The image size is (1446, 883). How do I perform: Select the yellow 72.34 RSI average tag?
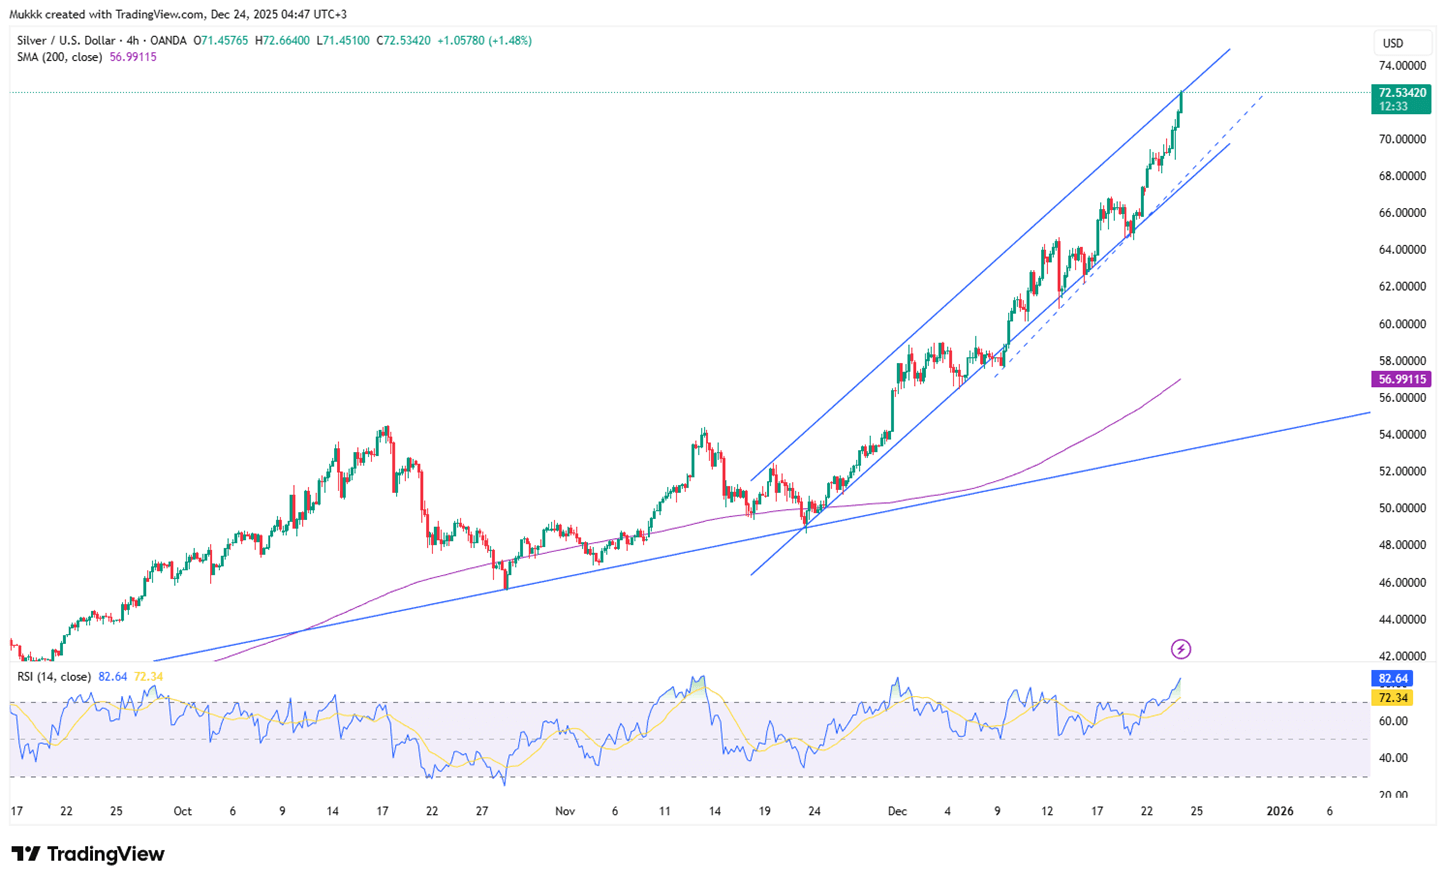click(x=1392, y=697)
